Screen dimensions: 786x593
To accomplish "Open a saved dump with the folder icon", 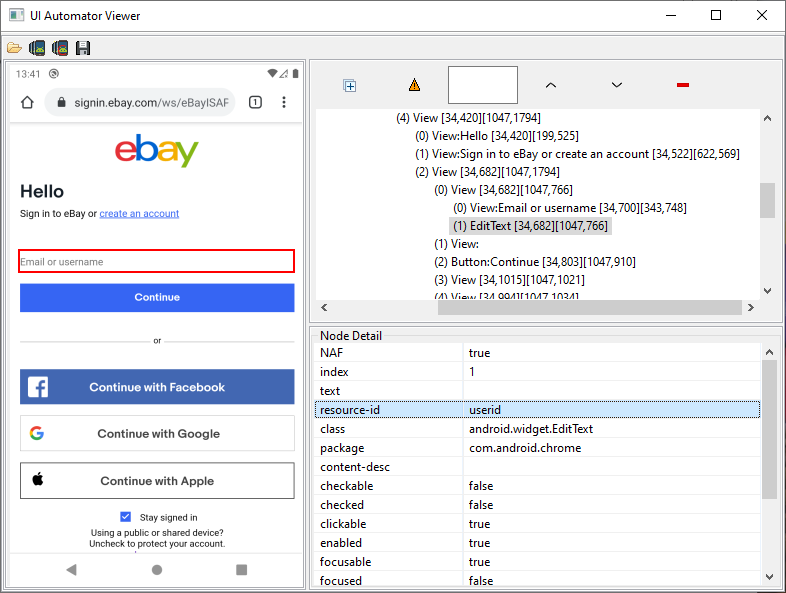I will (15, 48).
